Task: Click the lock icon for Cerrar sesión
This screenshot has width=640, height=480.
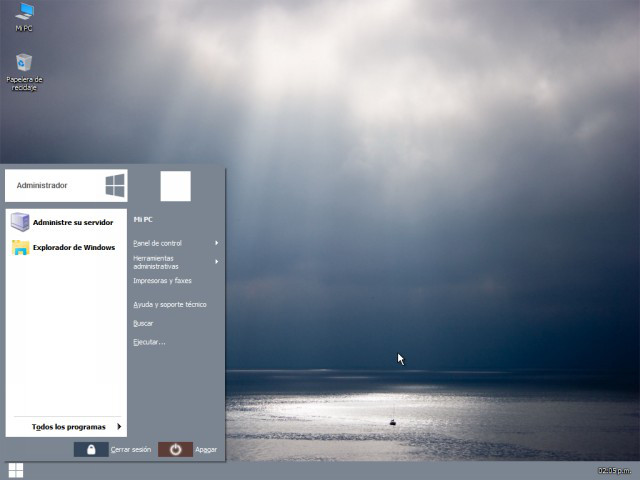Action: point(91,449)
